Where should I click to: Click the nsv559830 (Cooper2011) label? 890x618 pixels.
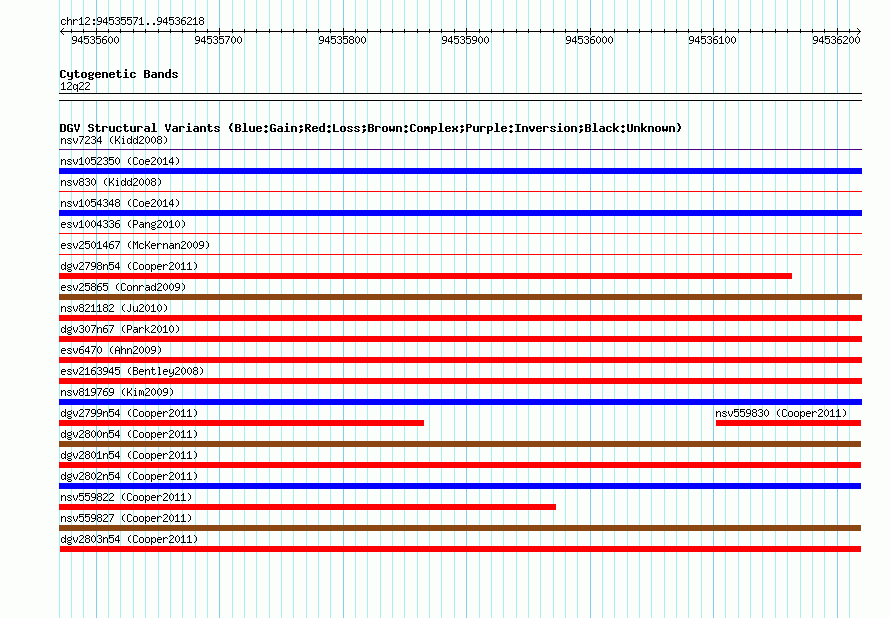click(x=781, y=413)
